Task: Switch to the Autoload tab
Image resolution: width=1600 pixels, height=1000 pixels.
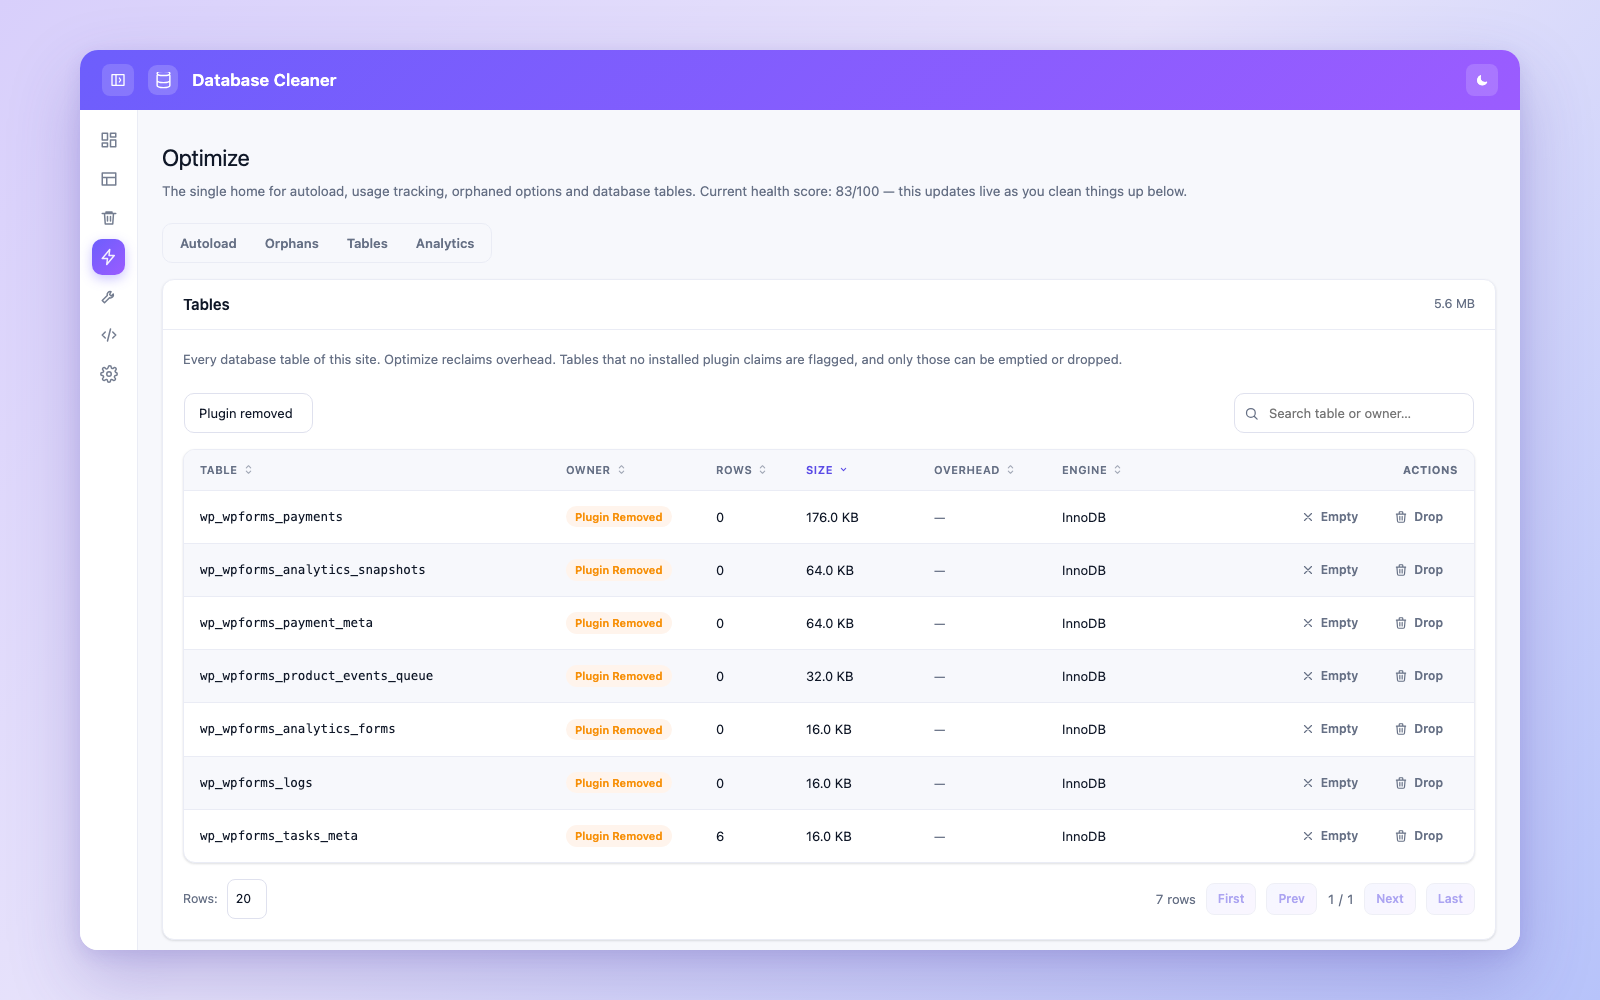Action: 208,243
